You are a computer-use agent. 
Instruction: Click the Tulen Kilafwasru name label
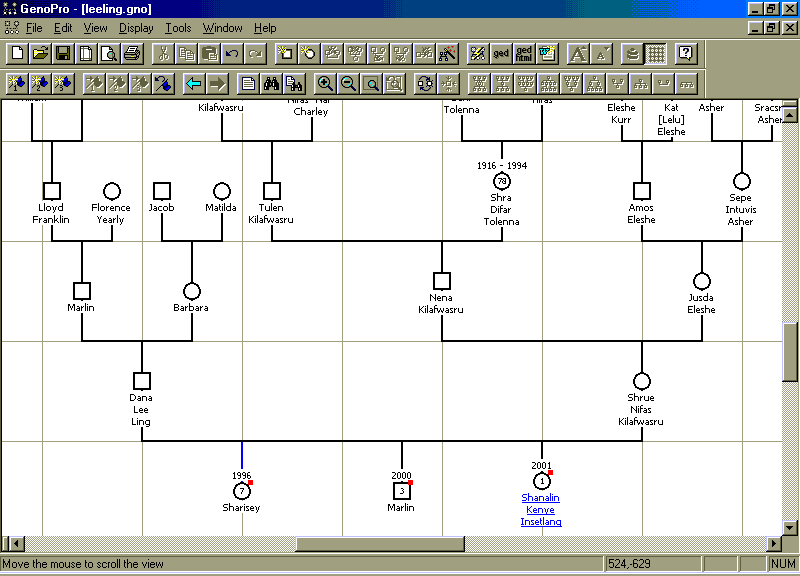click(271, 214)
